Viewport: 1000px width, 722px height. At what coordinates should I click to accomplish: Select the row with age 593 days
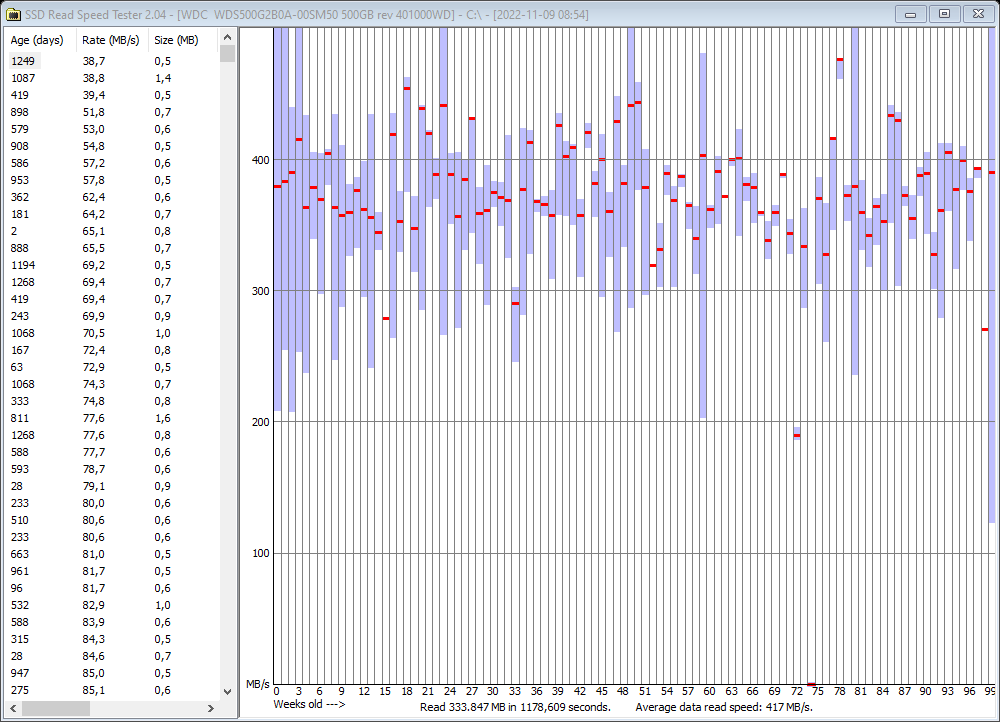(x=112, y=469)
